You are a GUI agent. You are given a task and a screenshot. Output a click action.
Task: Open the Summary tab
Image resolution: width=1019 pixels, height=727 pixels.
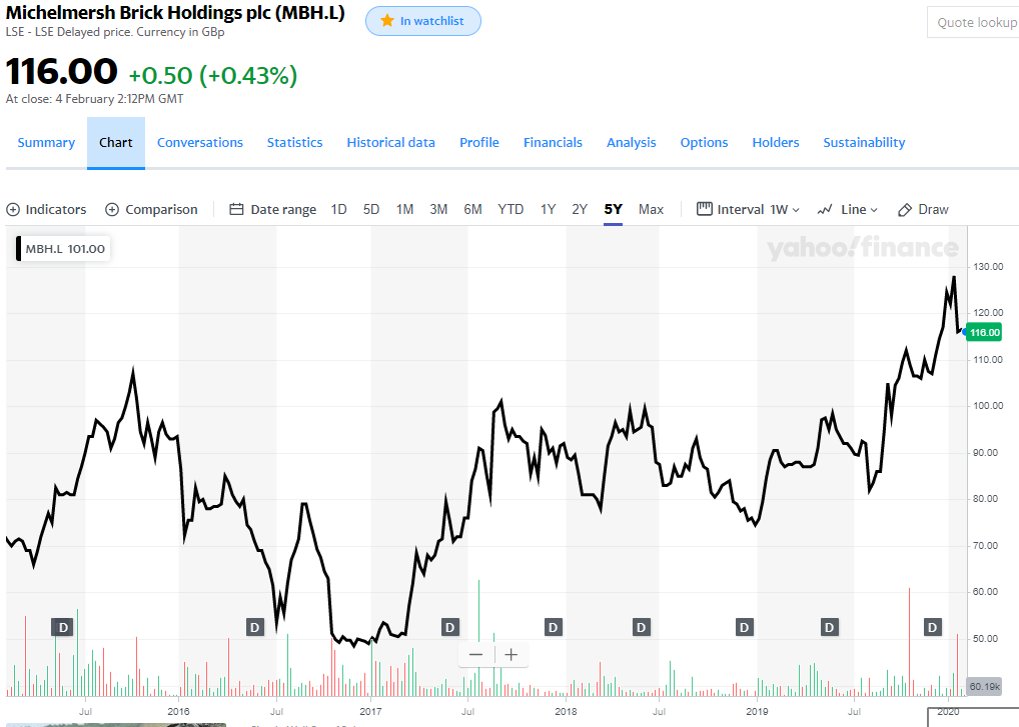[46, 142]
